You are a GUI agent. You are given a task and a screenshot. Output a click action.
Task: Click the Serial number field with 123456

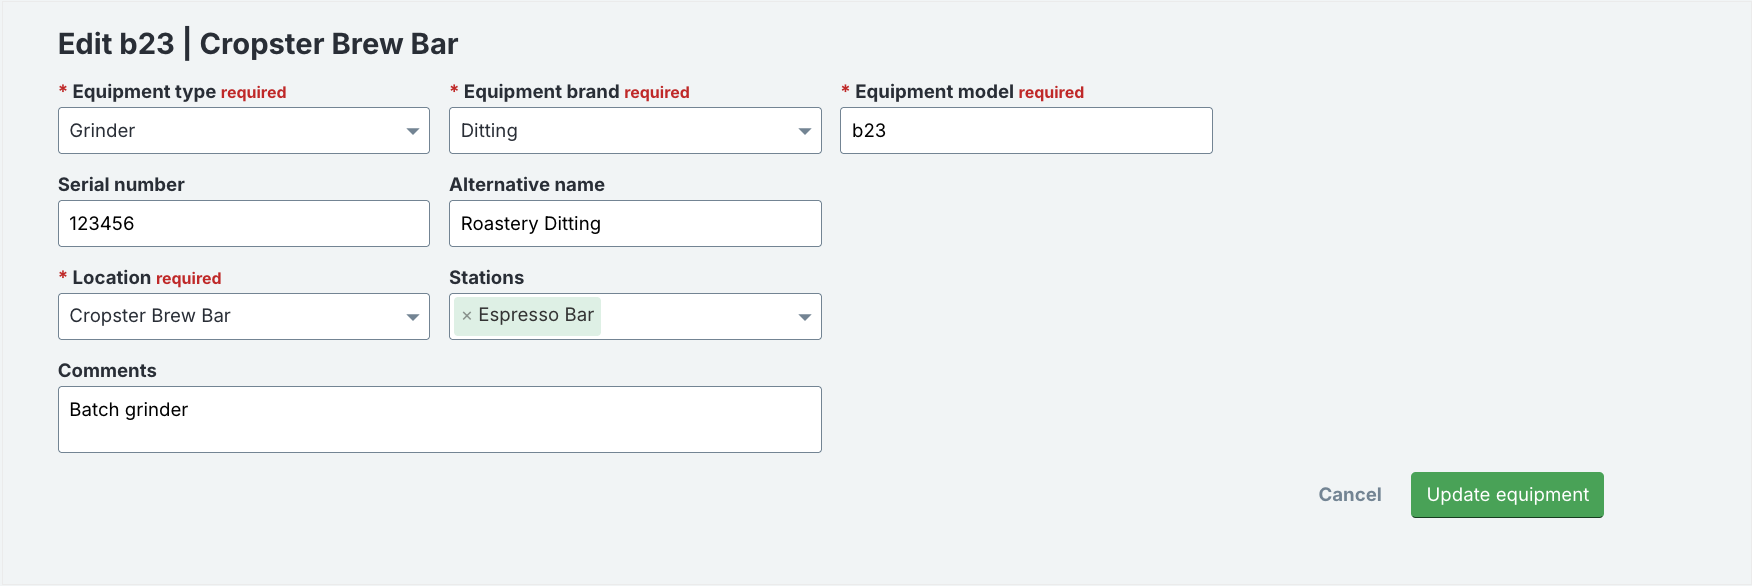[x=244, y=224]
